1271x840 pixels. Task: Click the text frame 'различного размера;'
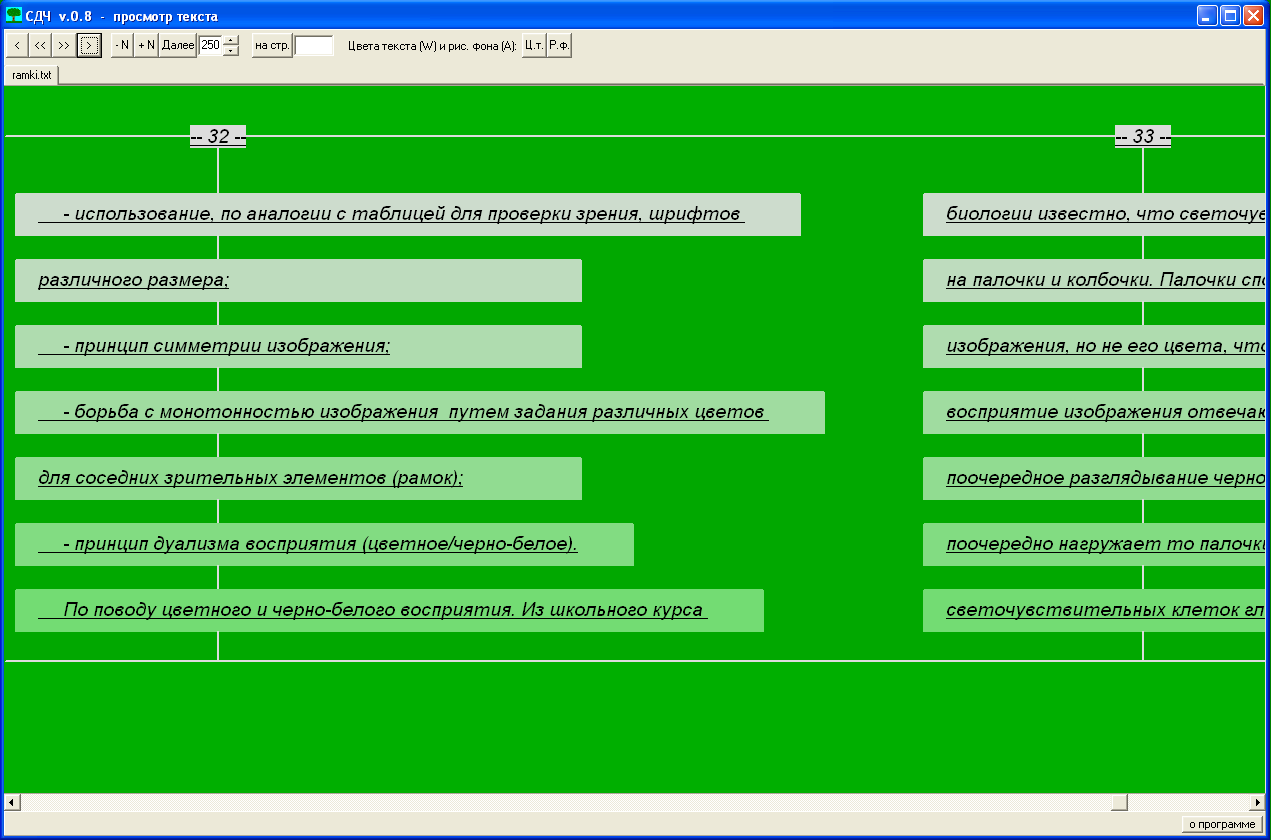pyautogui.click(x=298, y=281)
